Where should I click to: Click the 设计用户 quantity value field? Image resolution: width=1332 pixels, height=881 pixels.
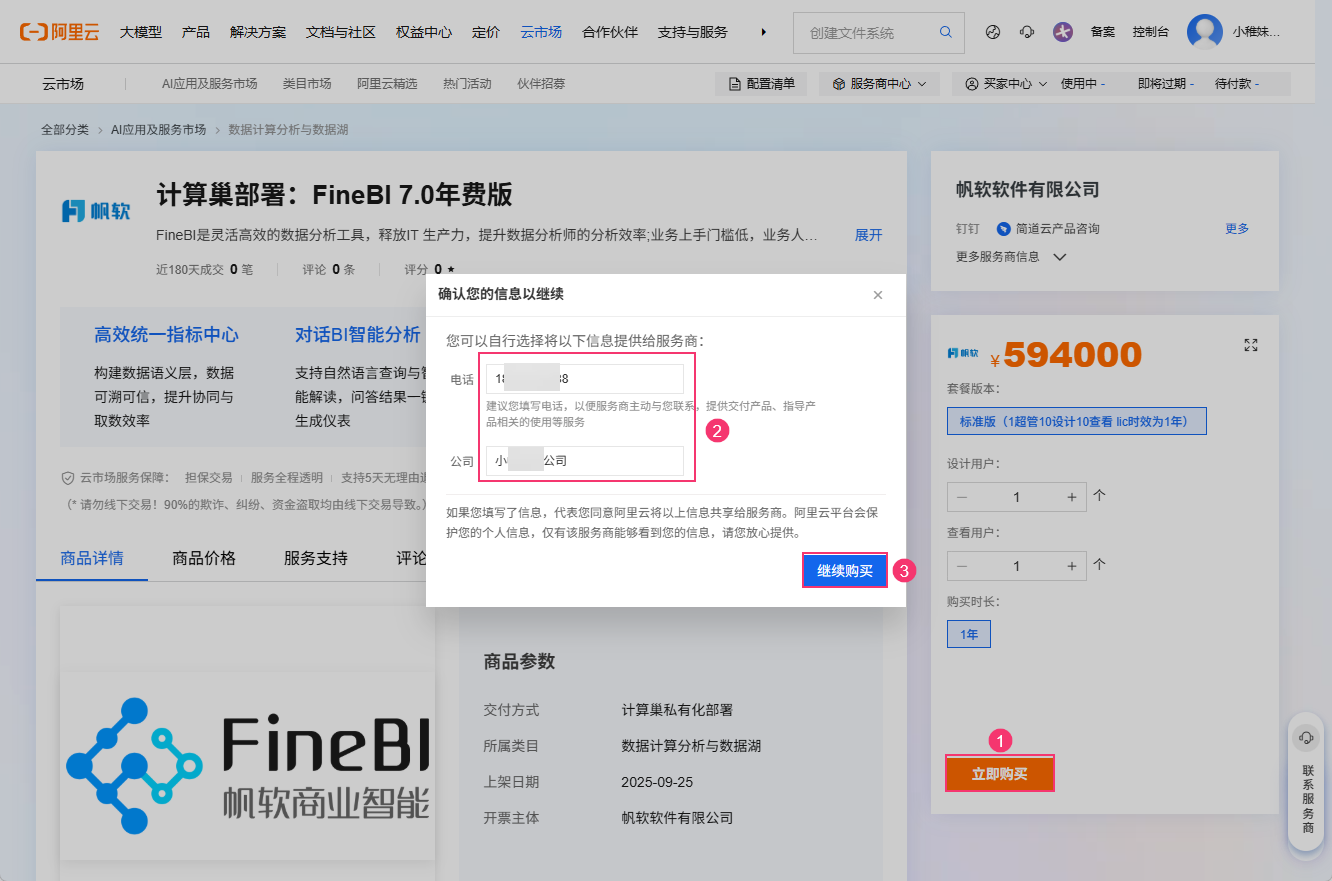click(x=1017, y=497)
